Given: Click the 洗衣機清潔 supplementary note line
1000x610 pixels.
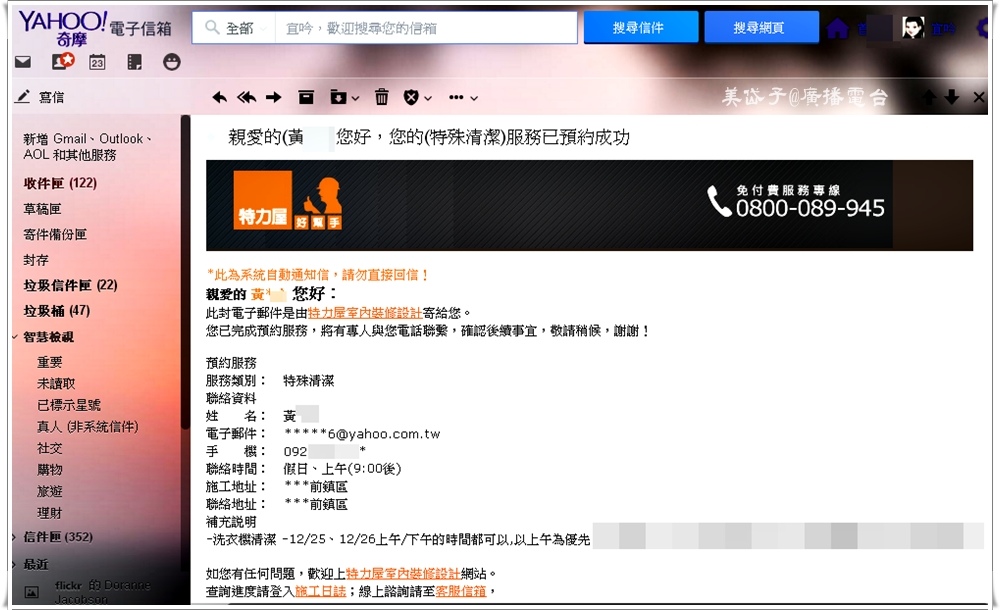Looking at the screenshot, I should tap(398, 540).
